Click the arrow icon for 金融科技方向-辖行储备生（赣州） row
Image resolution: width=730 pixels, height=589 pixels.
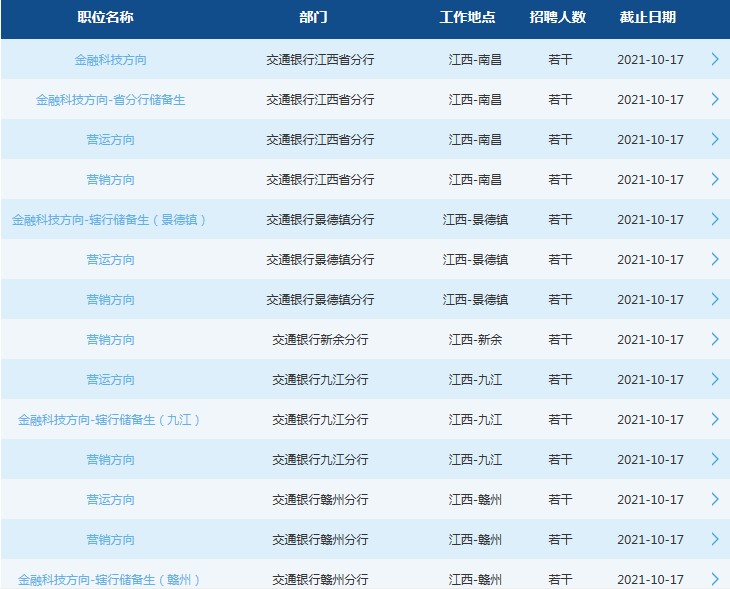(x=715, y=579)
